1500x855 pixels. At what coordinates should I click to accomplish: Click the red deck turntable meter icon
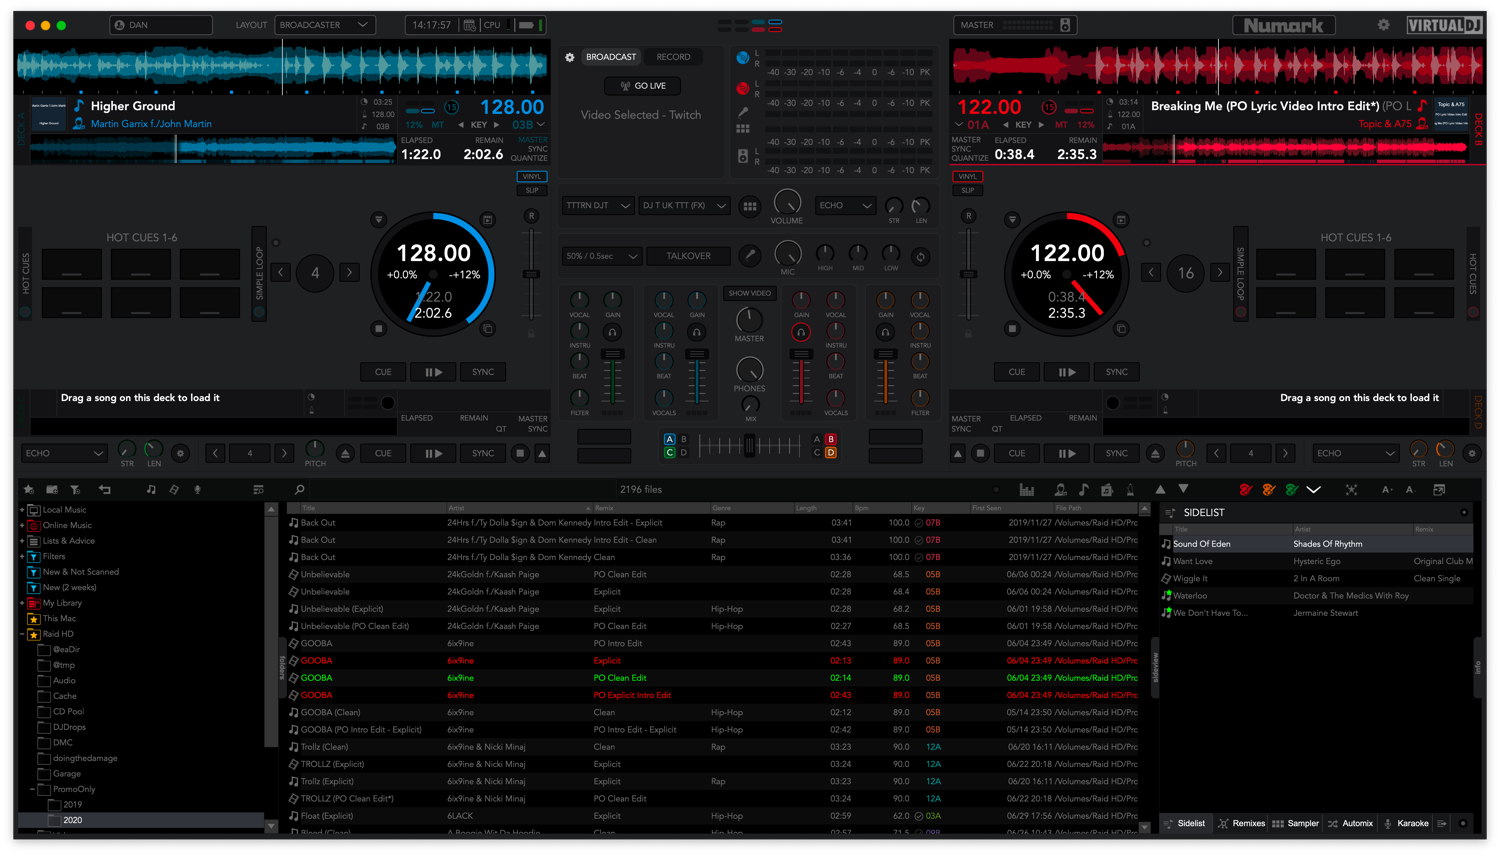point(743,89)
